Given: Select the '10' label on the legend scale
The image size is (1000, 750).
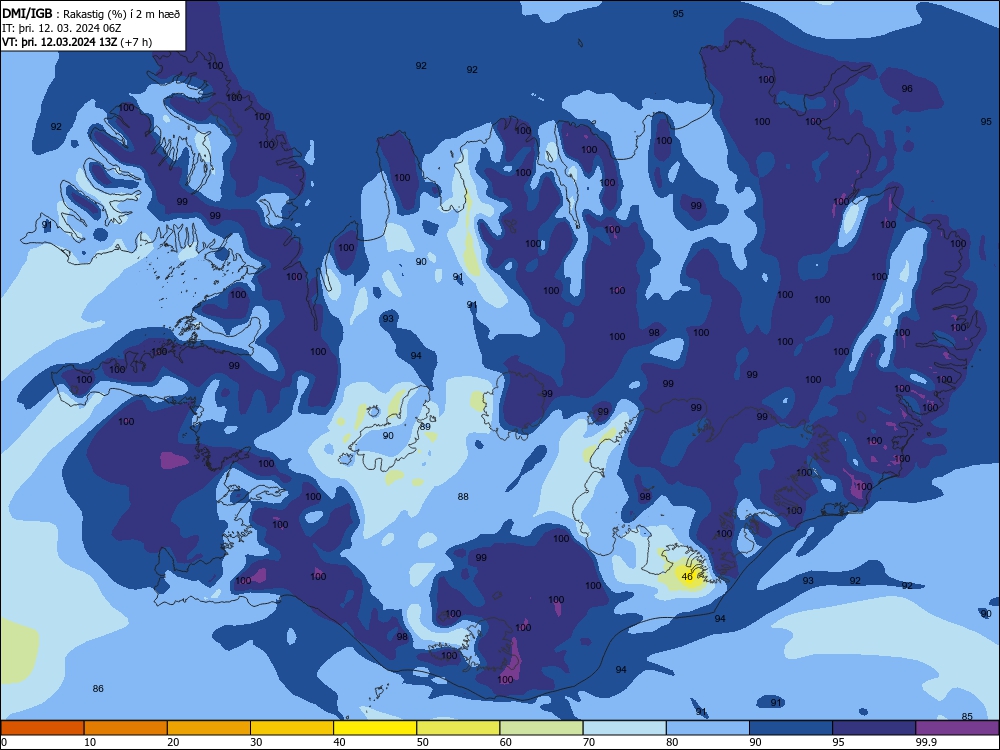Looking at the screenshot, I should [90, 742].
